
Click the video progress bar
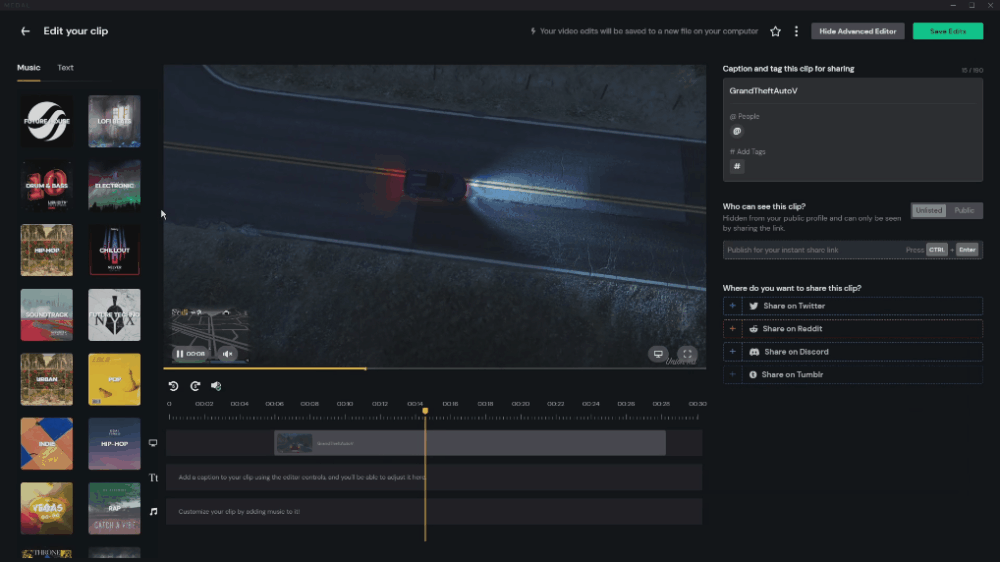coord(434,369)
